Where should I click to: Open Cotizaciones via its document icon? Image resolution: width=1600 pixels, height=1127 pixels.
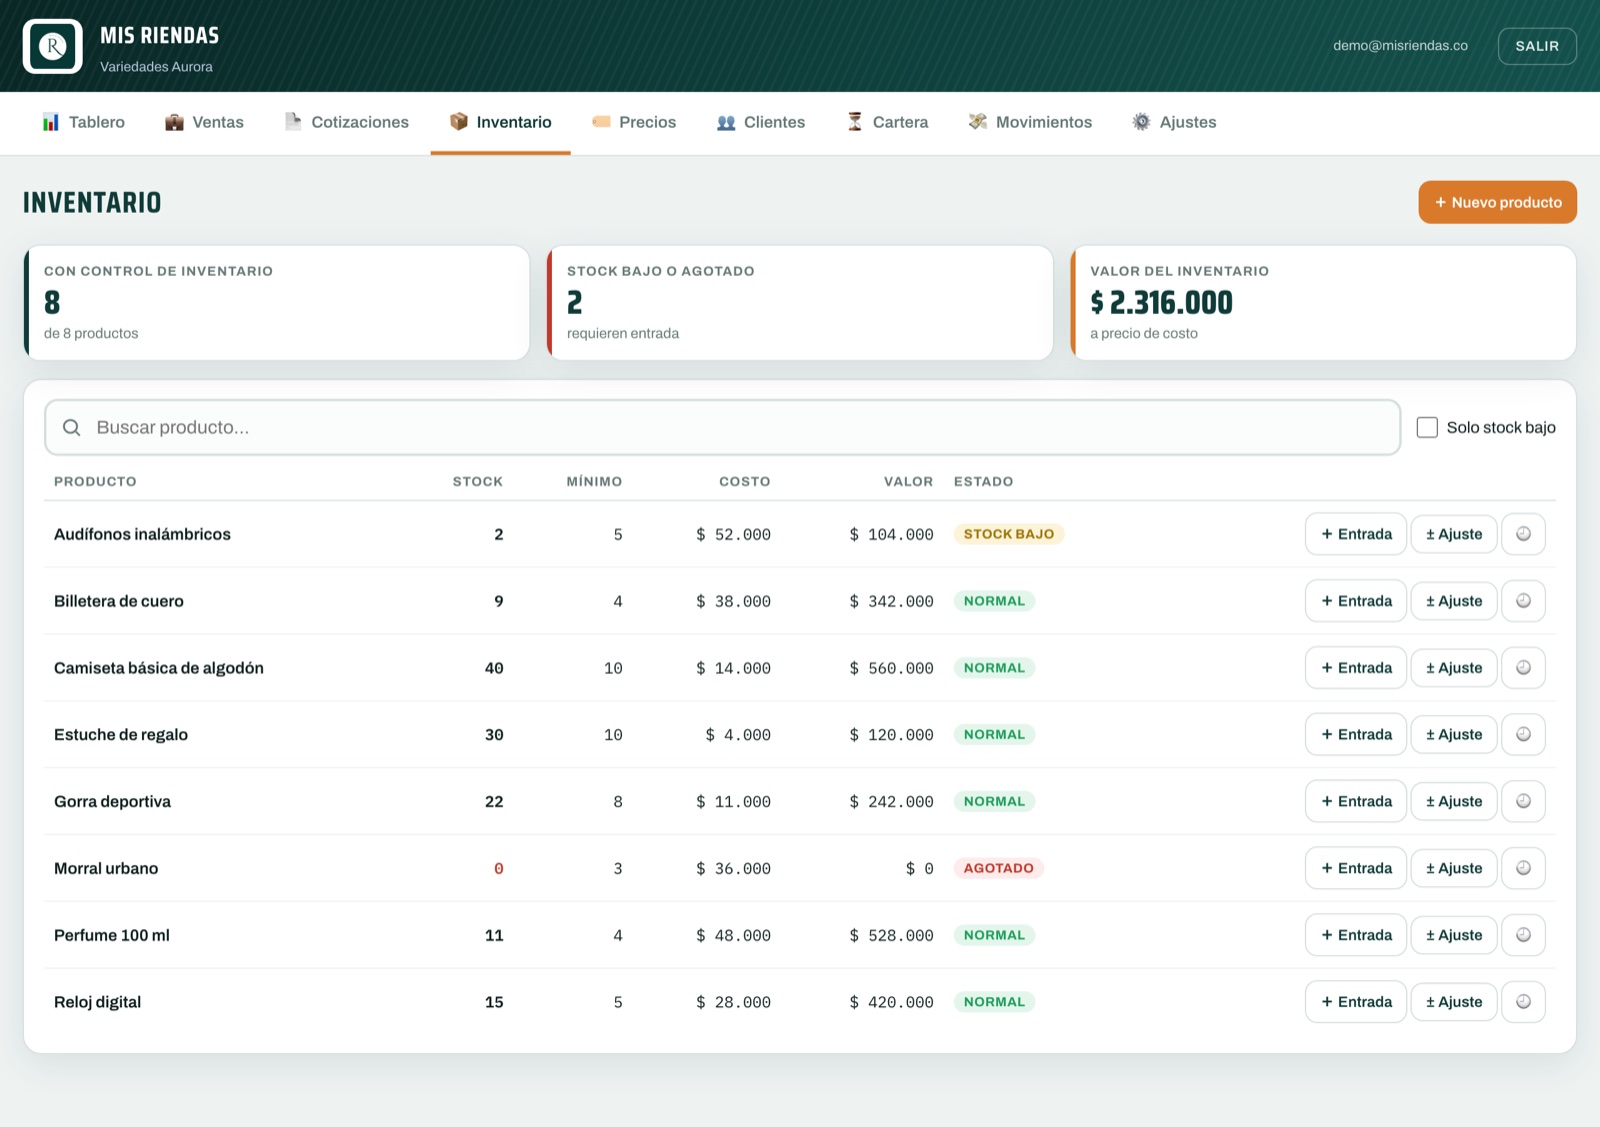point(293,122)
